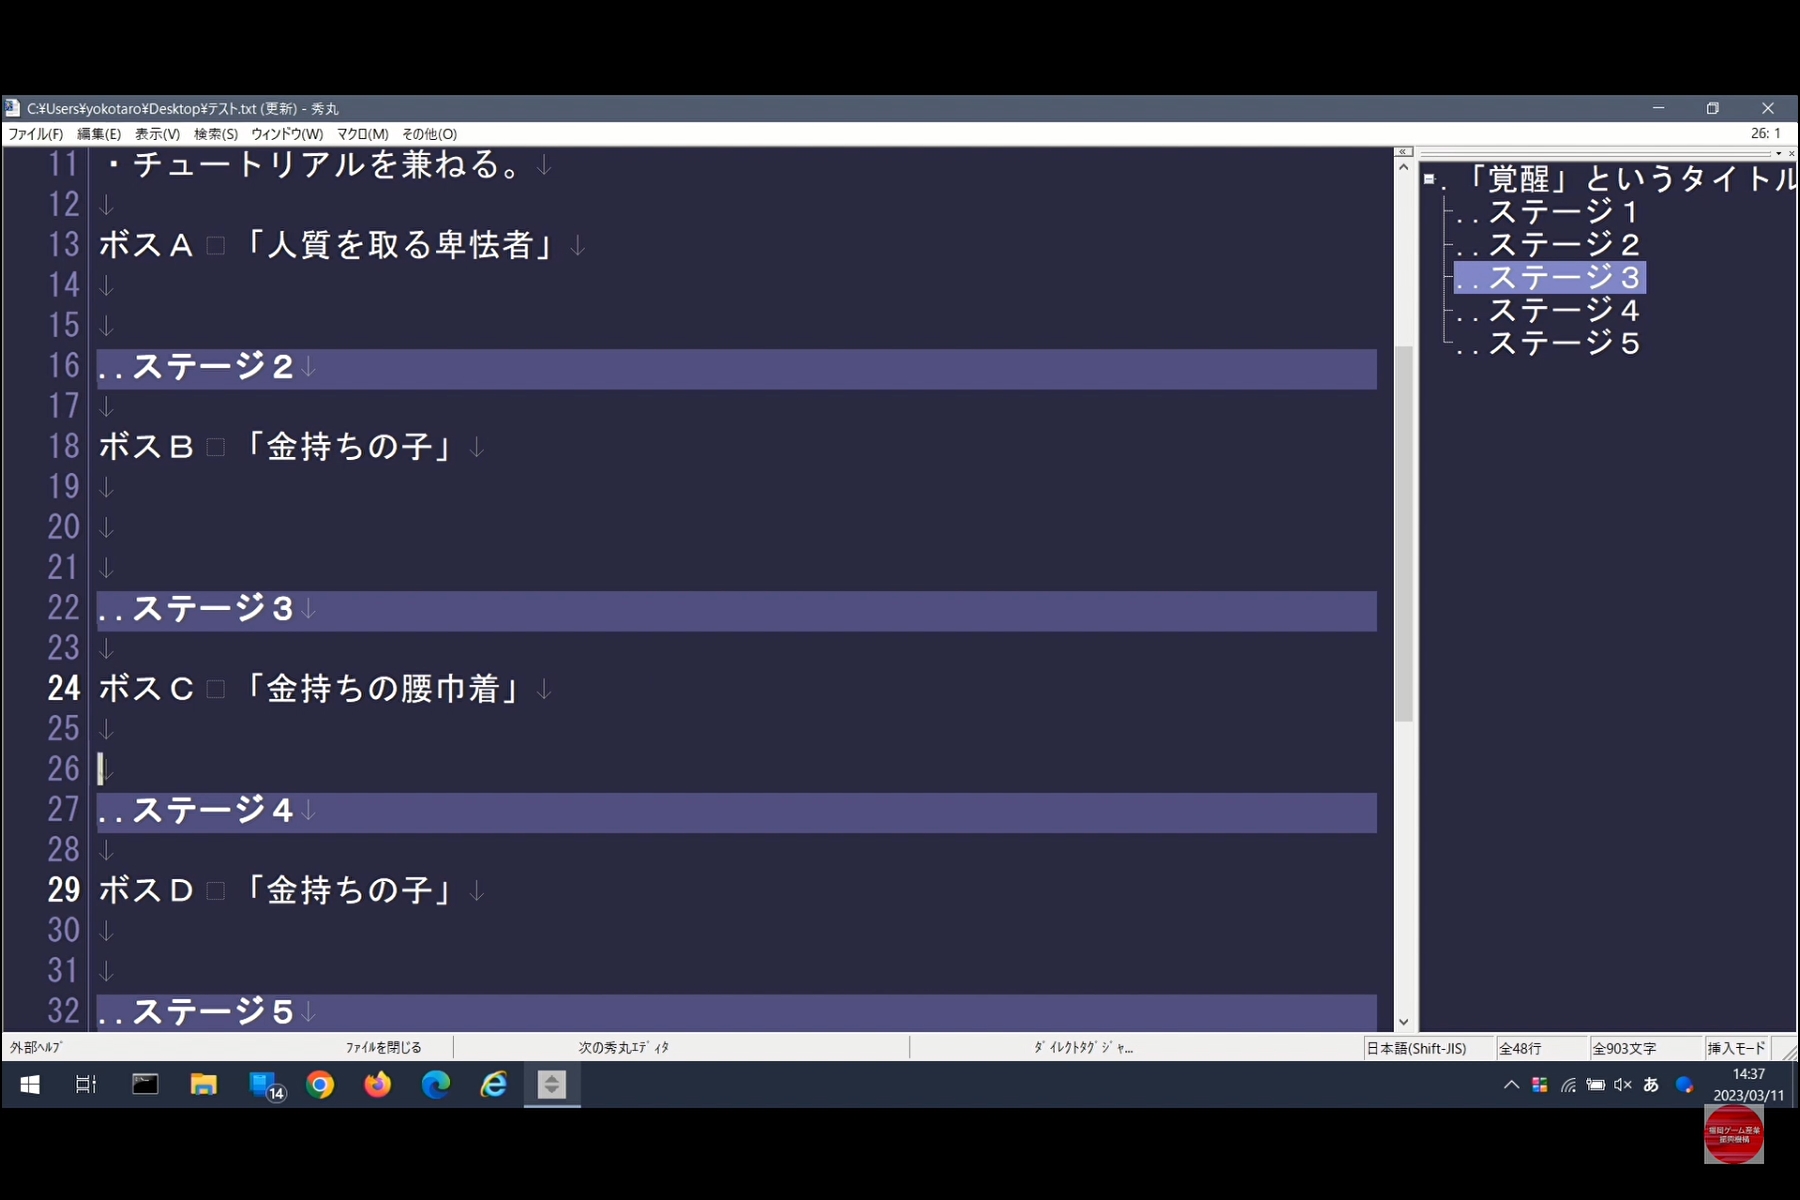Launch Internet Explorer from the taskbar
This screenshot has width=1800, height=1200.
pos(494,1085)
